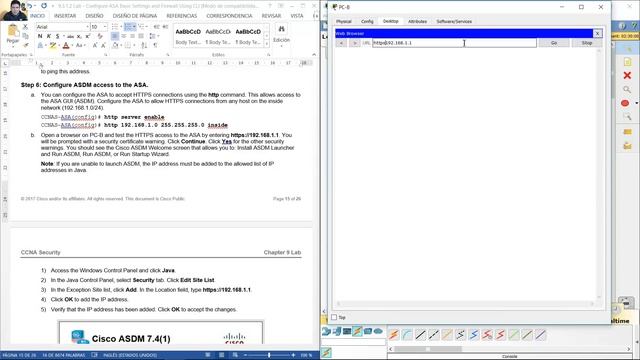Open the INSERTAR ribbon tab

click(x=65, y=16)
